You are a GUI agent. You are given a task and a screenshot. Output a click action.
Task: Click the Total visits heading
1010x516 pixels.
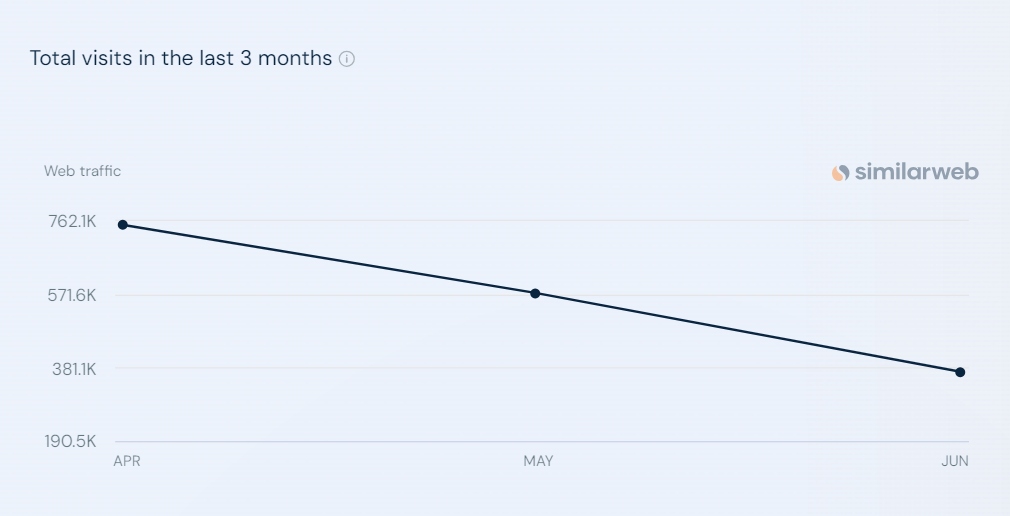coord(181,58)
